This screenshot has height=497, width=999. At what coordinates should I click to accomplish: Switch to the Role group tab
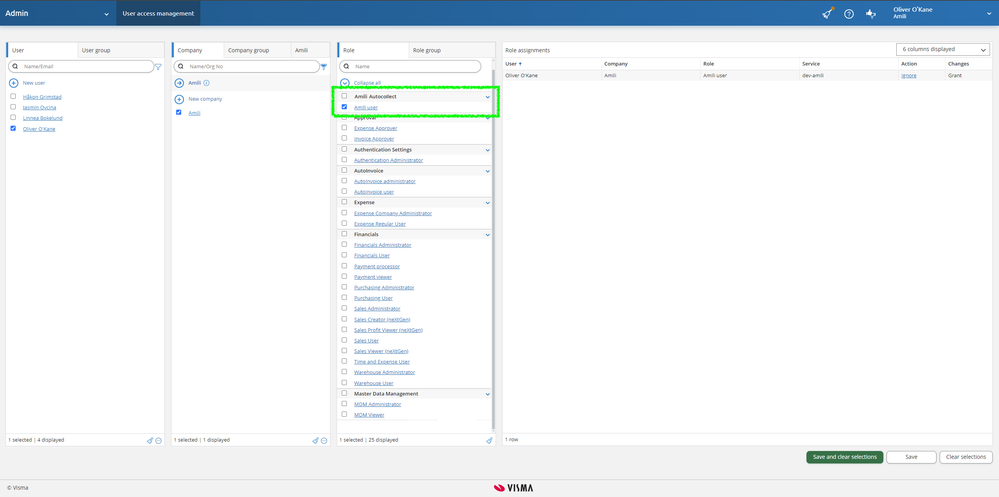coord(452,50)
